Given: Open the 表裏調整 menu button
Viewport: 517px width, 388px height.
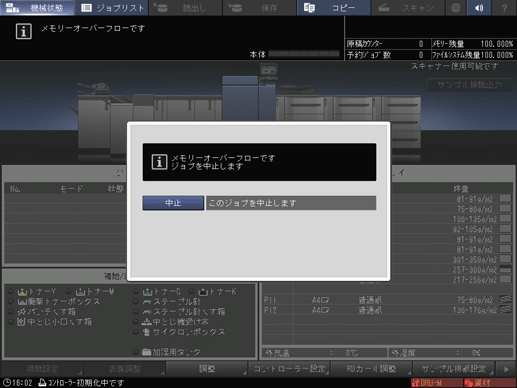Looking at the screenshot, I should 125,369.
